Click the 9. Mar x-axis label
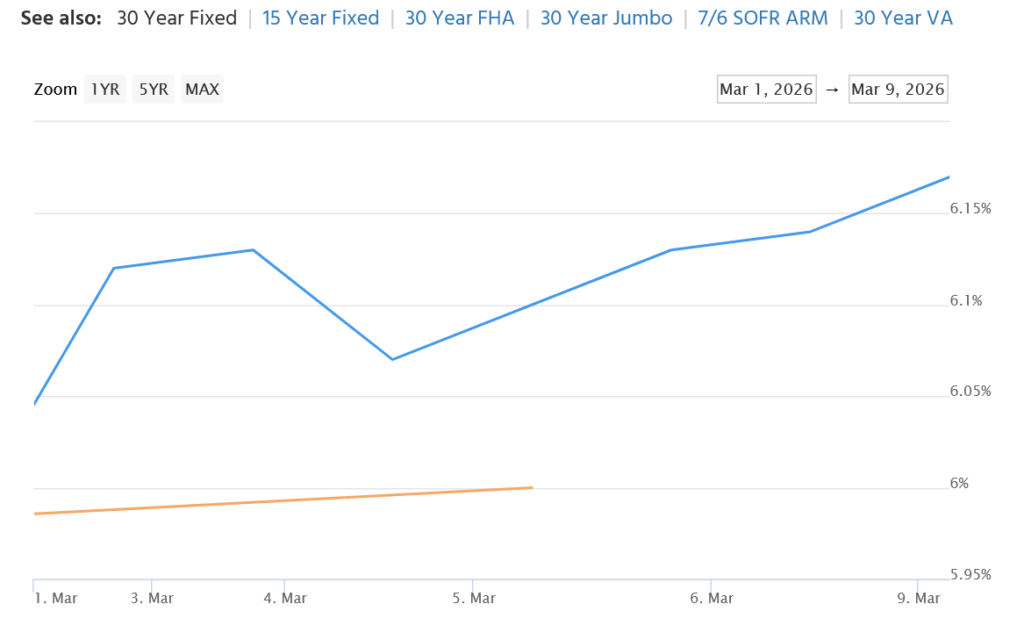The image size is (1024, 633). pyautogui.click(x=919, y=599)
